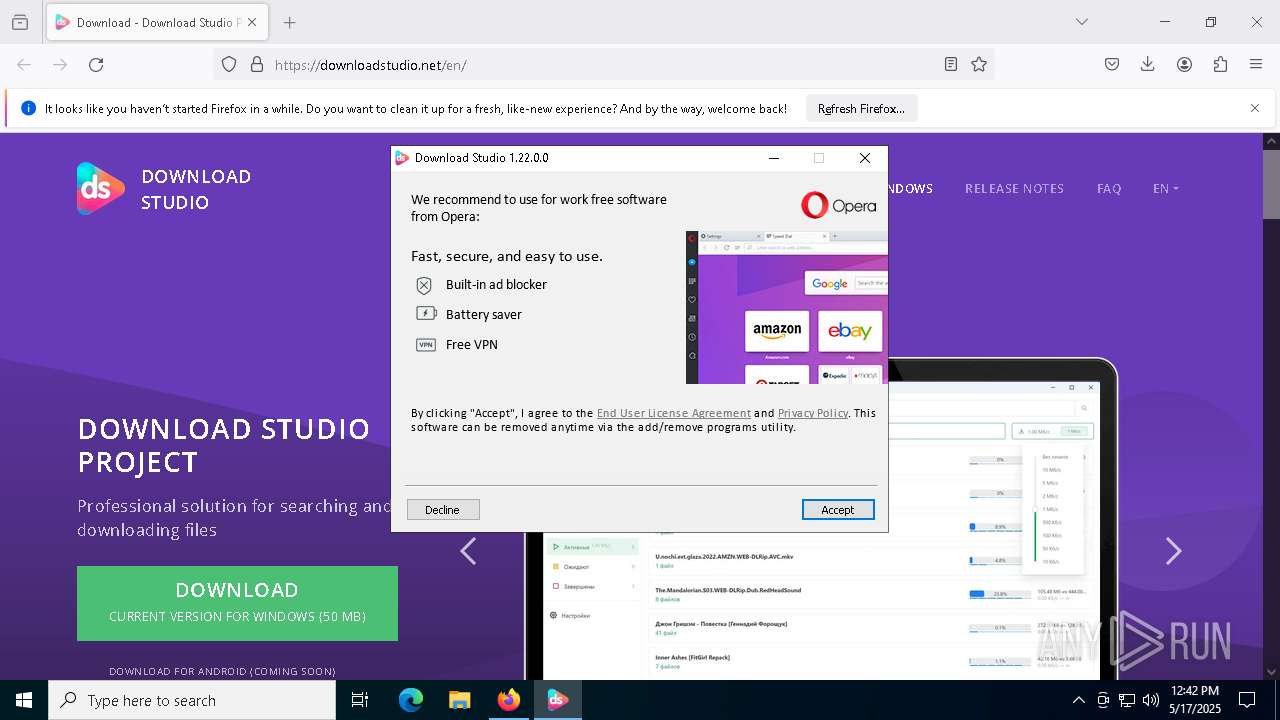The width and height of the screenshot is (1280, 720).
Task: Go to the previous carousel slide
Action: [468, 551]
